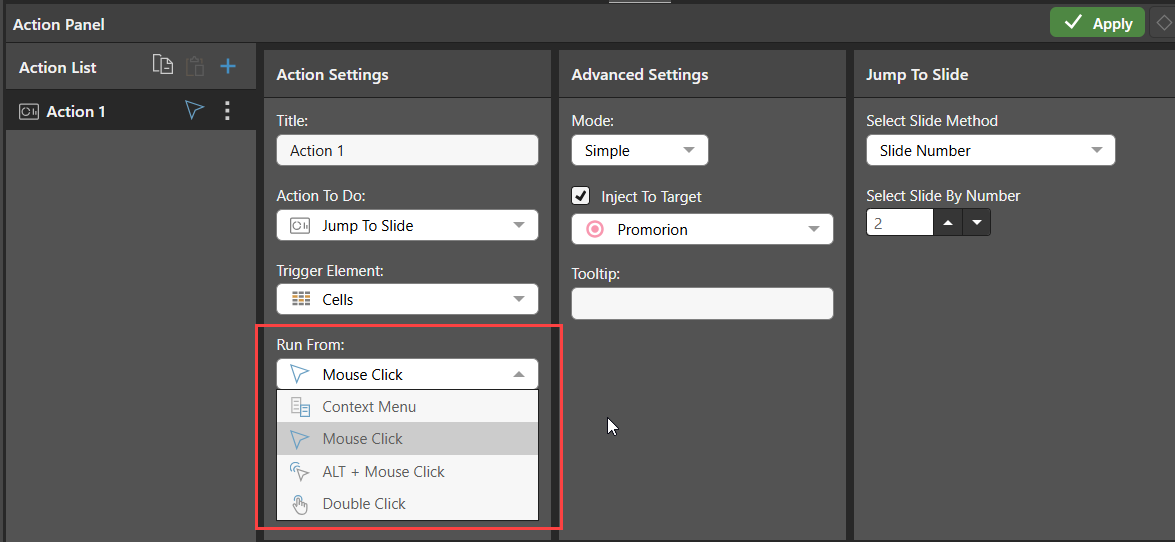Screen dimensions: 1175x542
Task: Open the three-dot menu for Action 1
Action: [x=228, y=112]
